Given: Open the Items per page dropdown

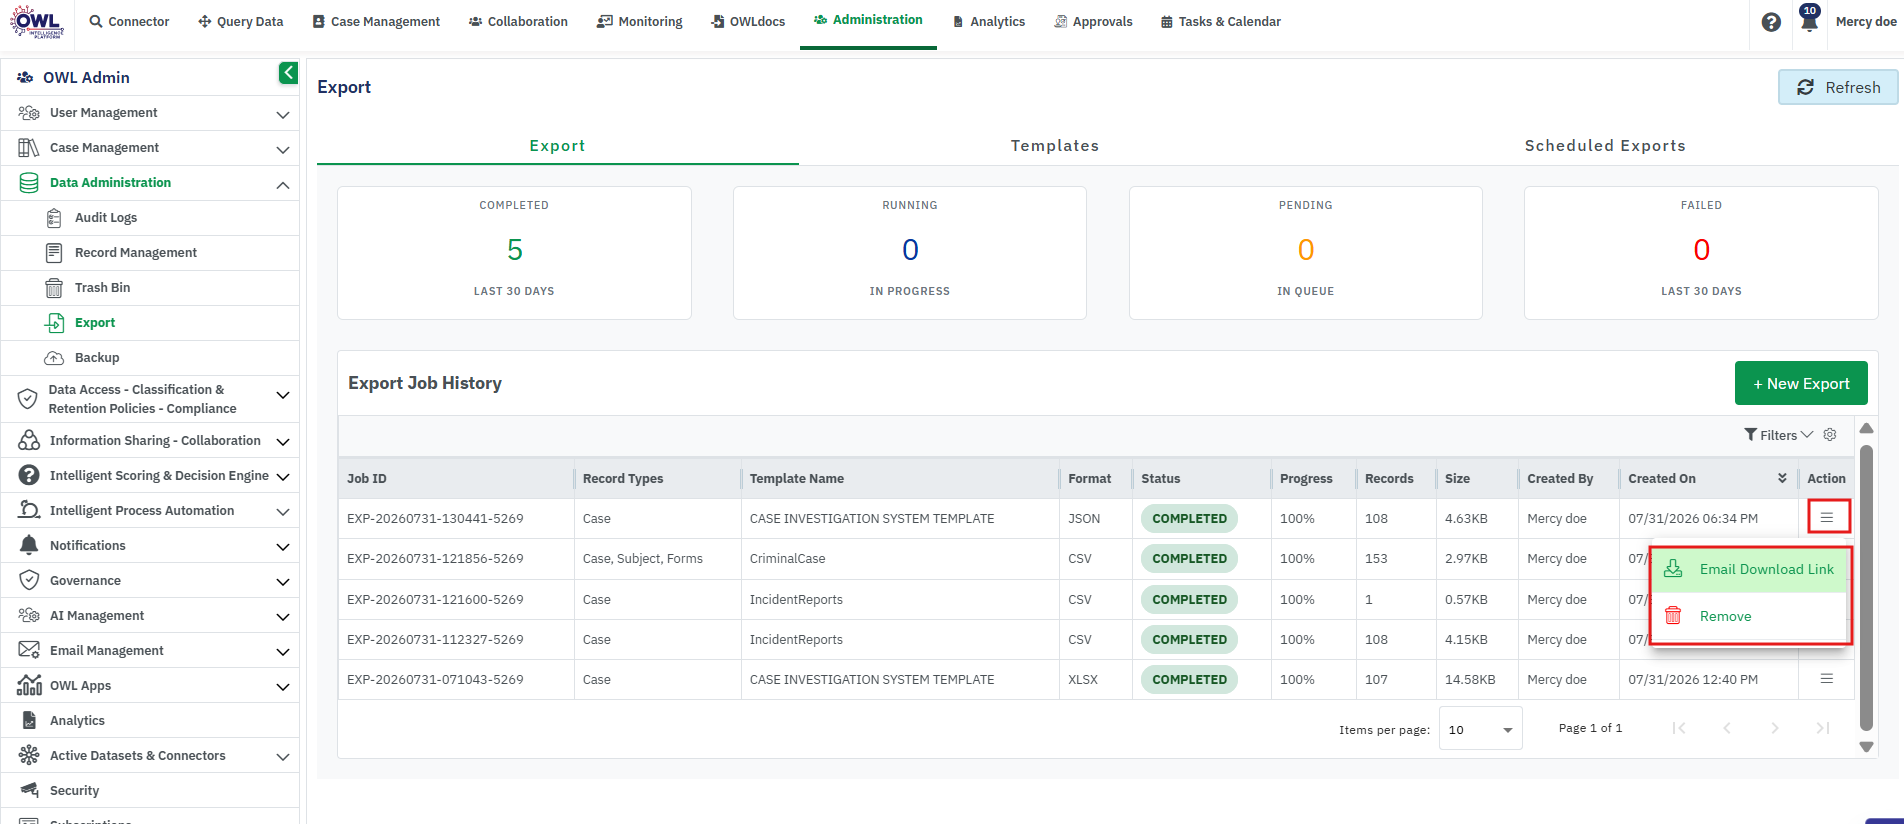Looking at the screenshot, I should [x=1480, y=729].
